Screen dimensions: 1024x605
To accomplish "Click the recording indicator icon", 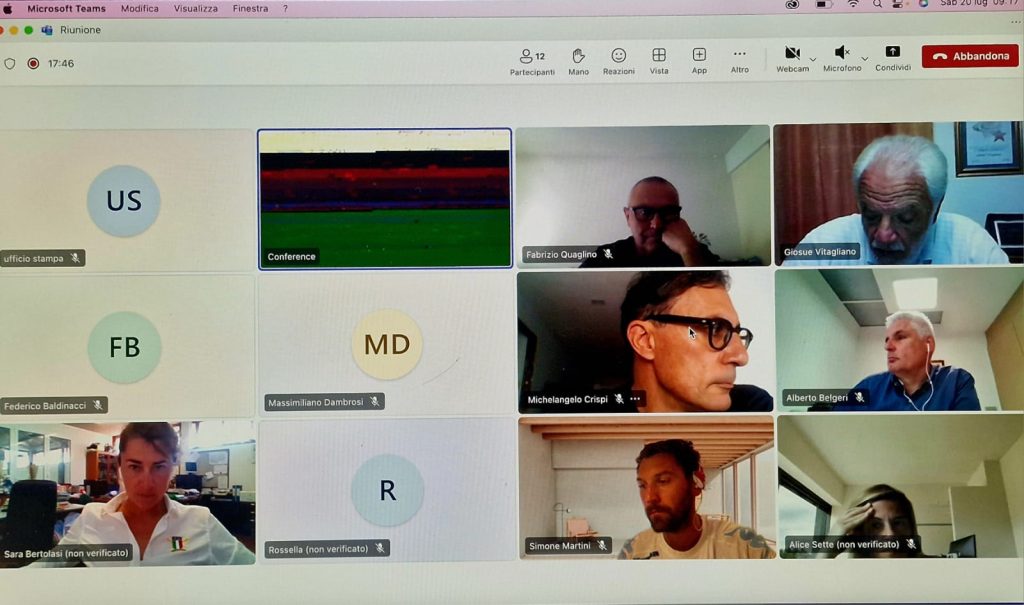I will (33, 63).
